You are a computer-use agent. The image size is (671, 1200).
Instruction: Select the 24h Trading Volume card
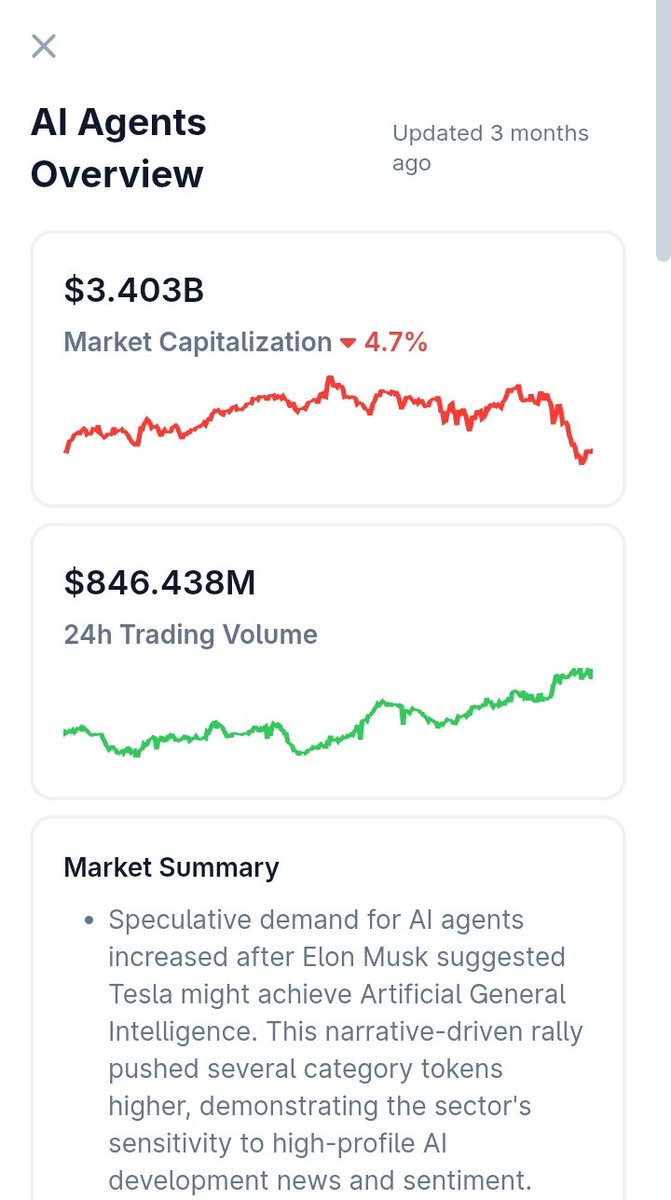[x=328, y=661]
